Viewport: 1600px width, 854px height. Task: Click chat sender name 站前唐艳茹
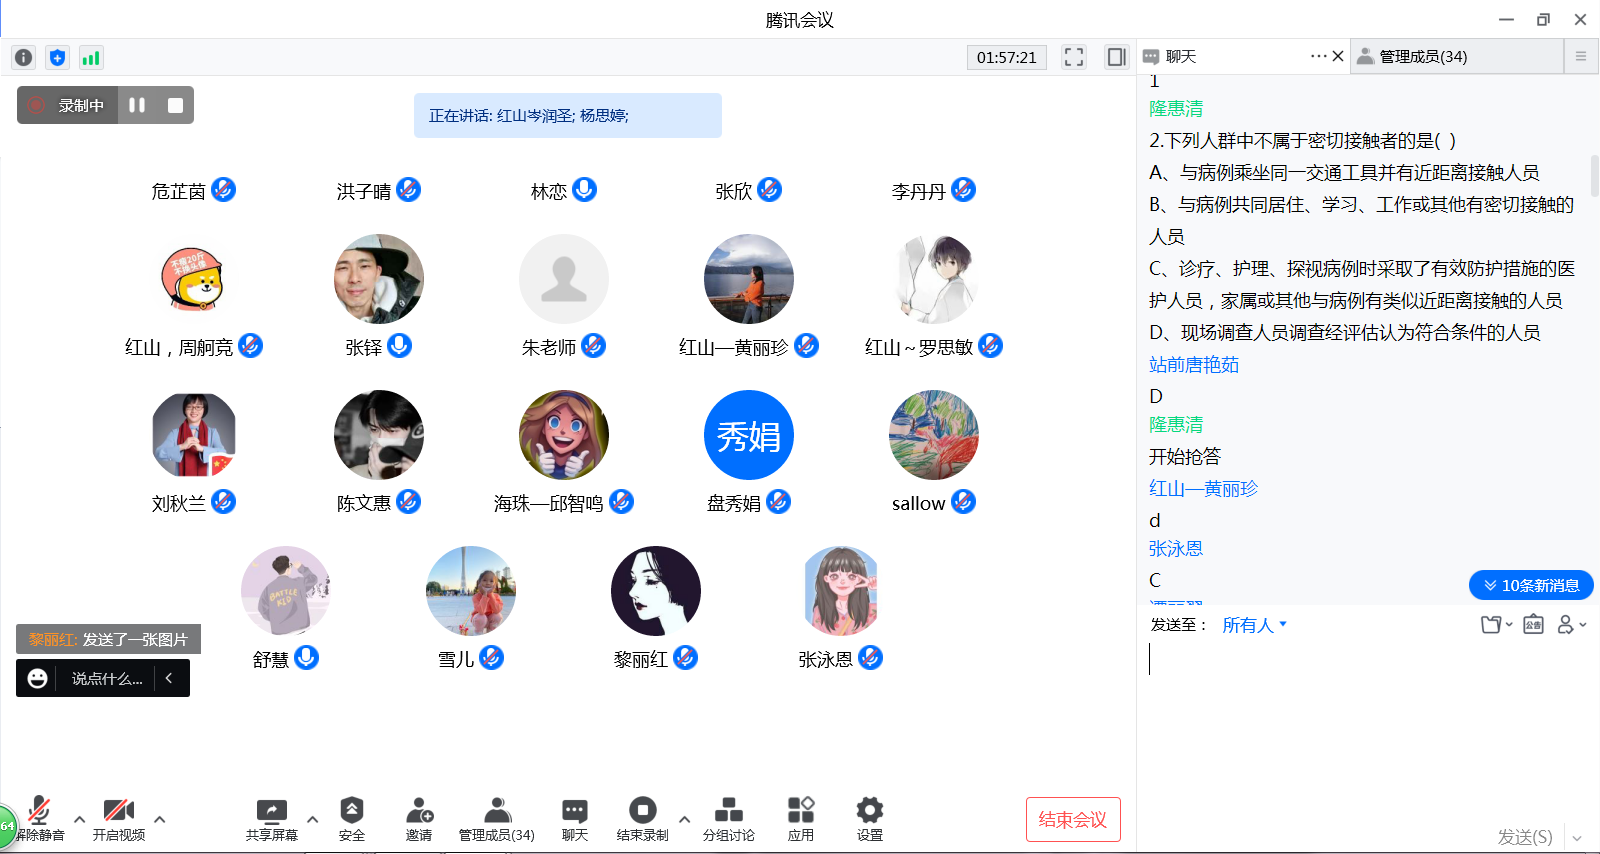point(1194,365)
